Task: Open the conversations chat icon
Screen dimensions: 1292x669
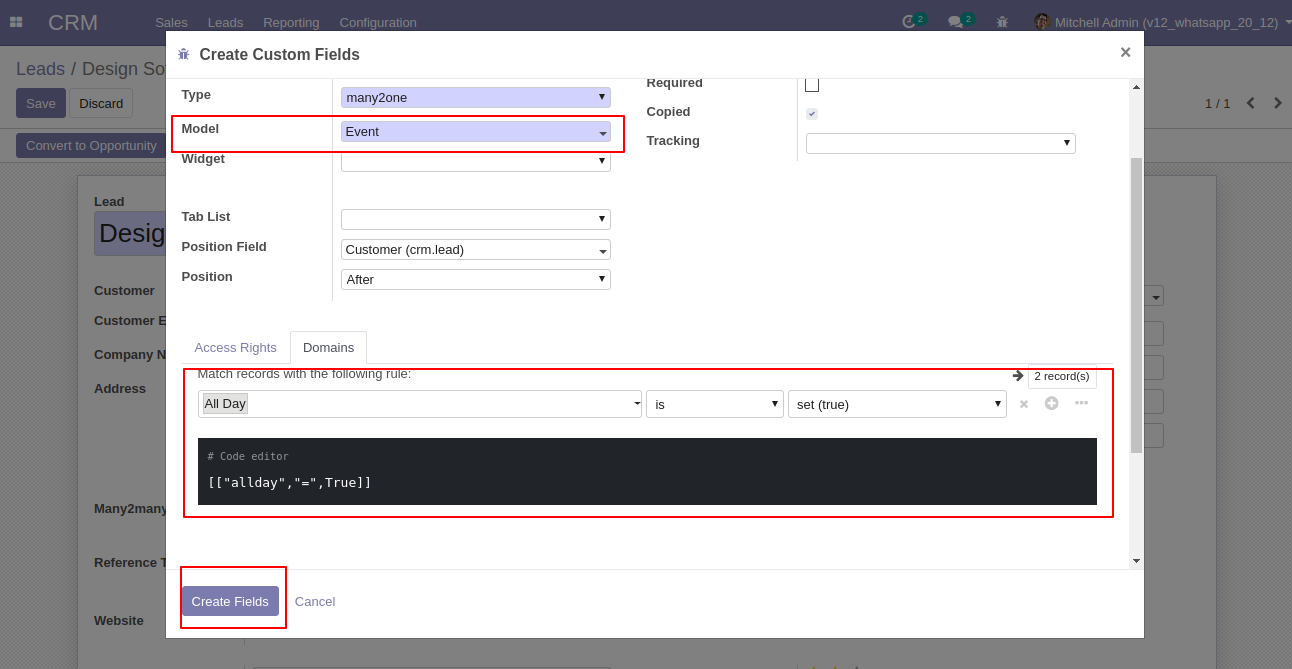Action: pos(955,22)
